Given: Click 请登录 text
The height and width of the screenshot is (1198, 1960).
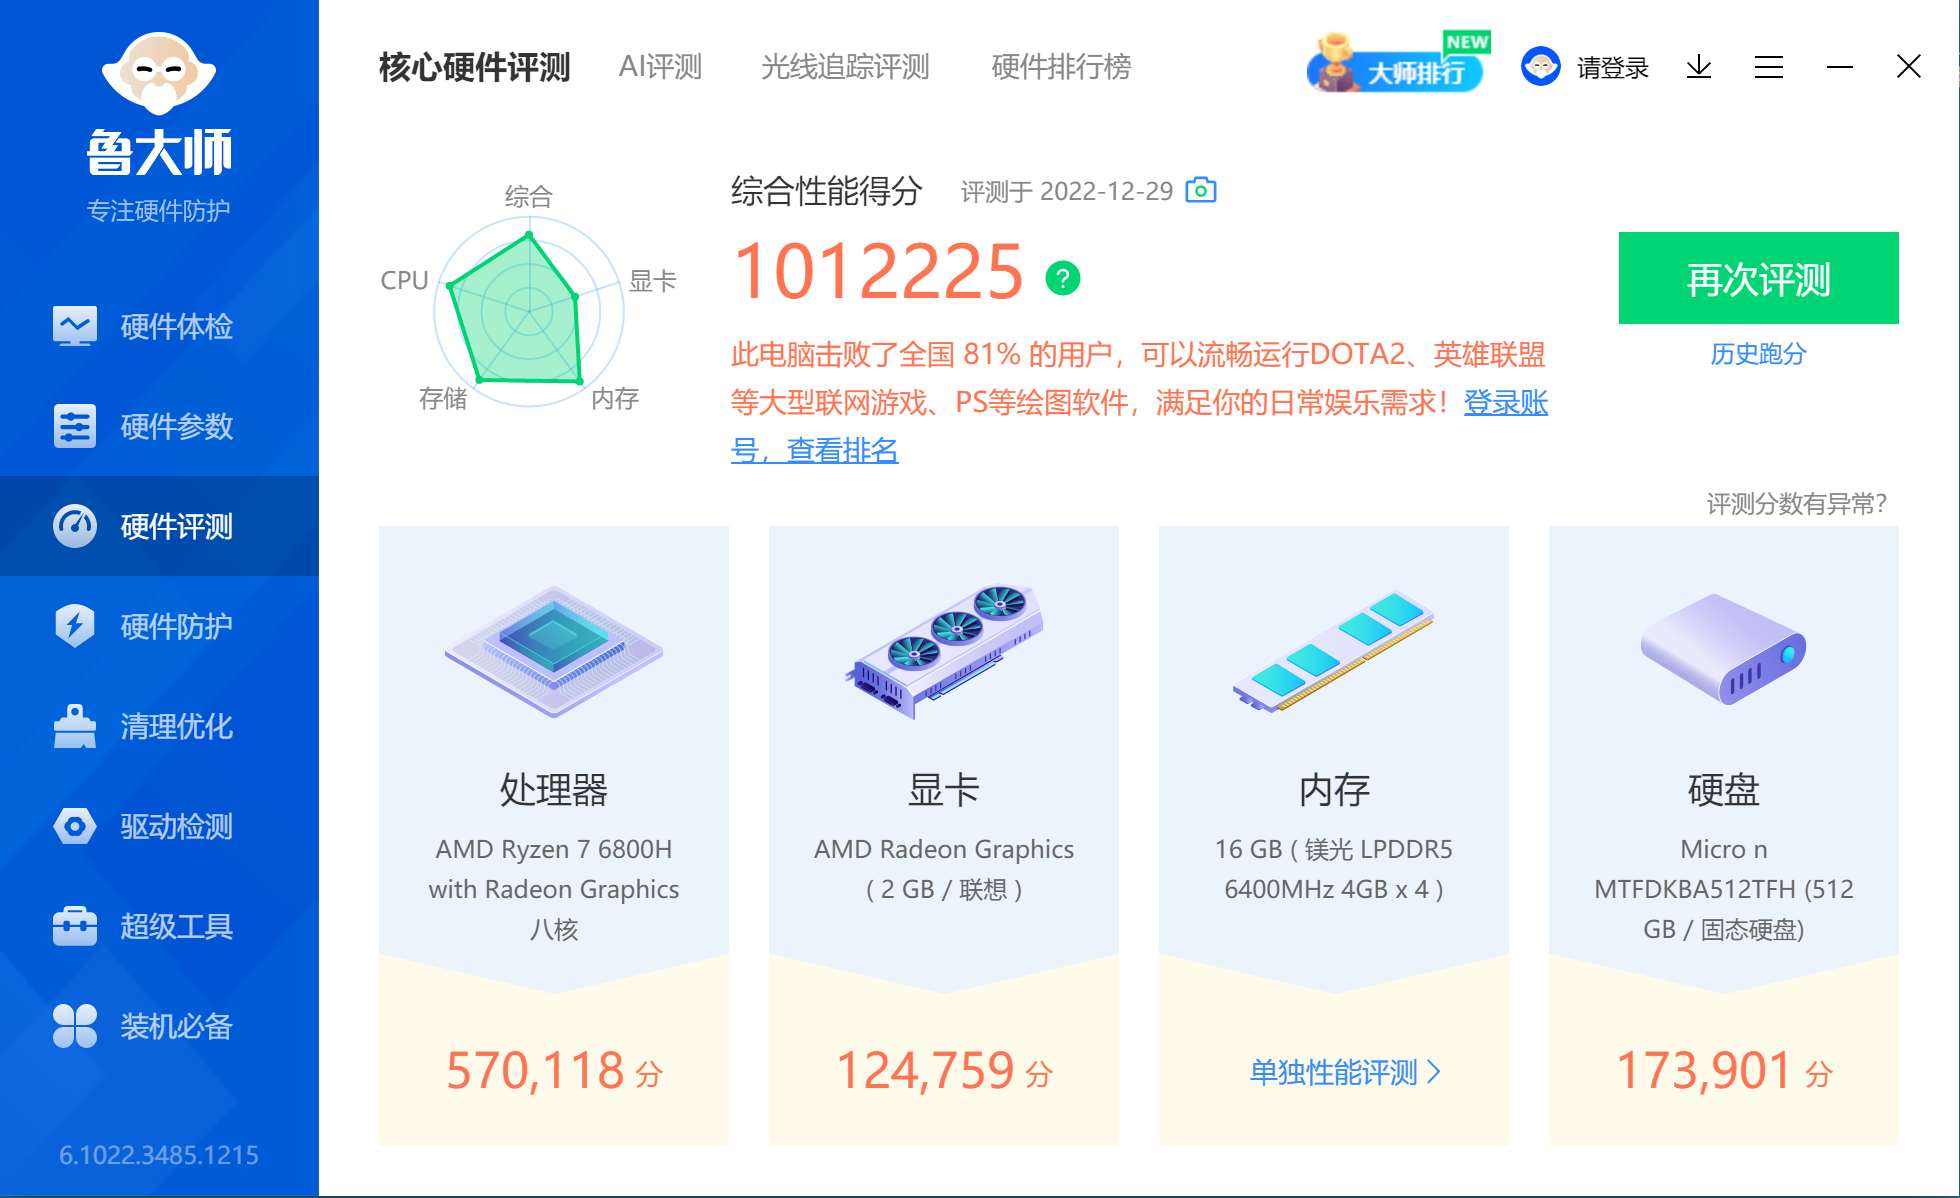Looking at the screenshot, I should tap(1613, 68).
